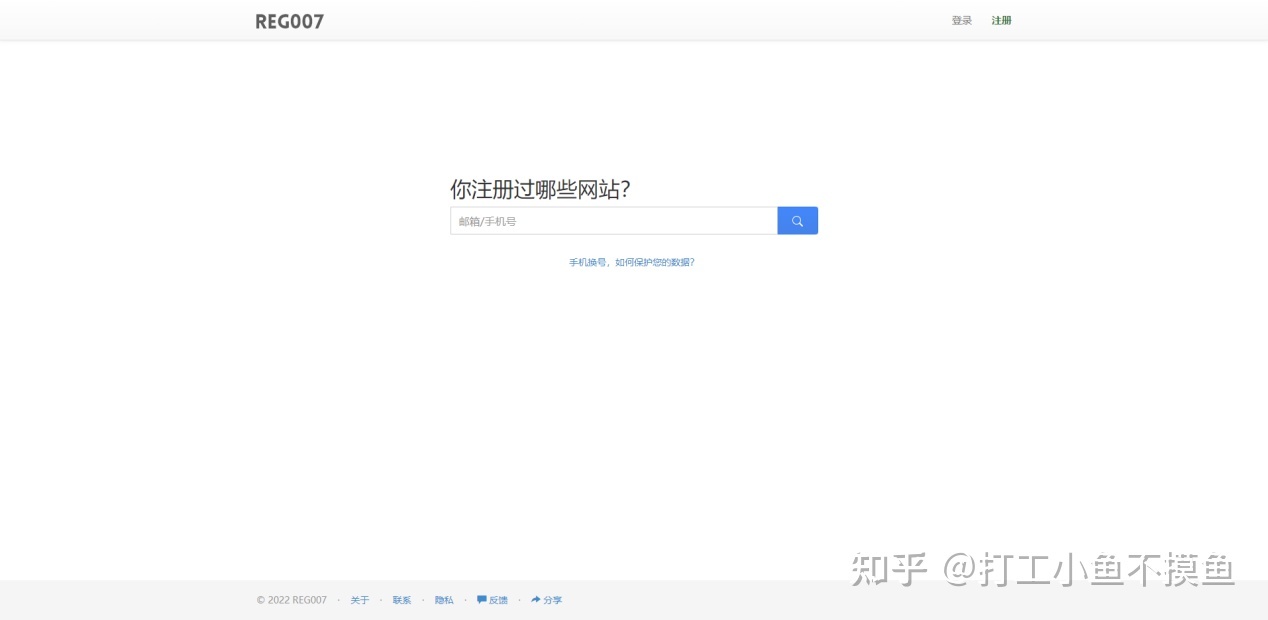Screen dimensions: 1268x620
Task: Visit the 联系 footer link
Action: (x=402, y=600)
